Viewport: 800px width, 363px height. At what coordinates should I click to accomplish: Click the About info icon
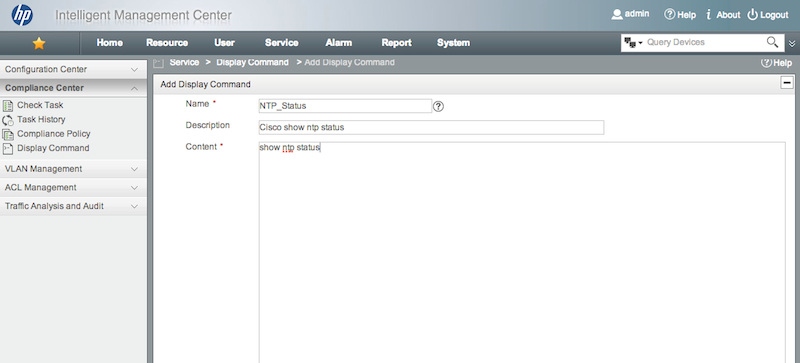(x=709, y=15)
